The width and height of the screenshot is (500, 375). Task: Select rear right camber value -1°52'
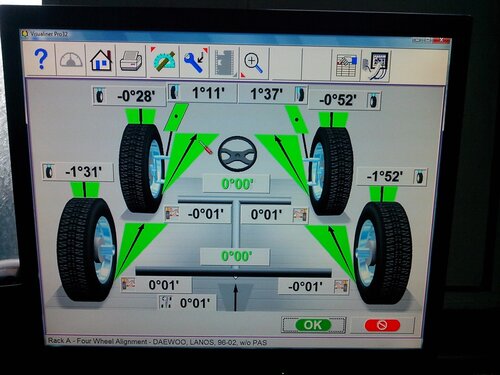coord(385,176)
